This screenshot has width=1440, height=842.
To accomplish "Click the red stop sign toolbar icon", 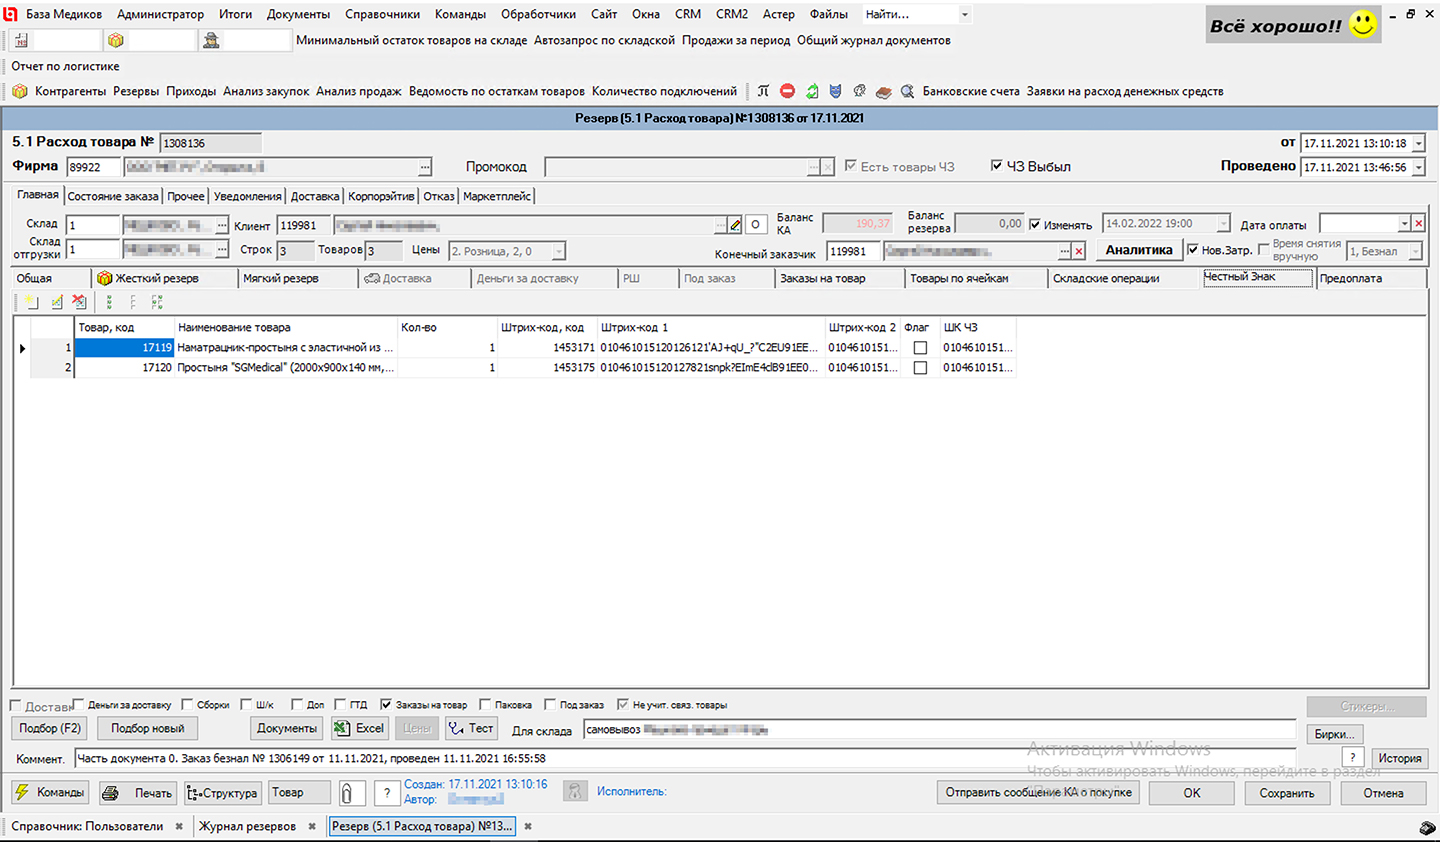I will (787, 91).
